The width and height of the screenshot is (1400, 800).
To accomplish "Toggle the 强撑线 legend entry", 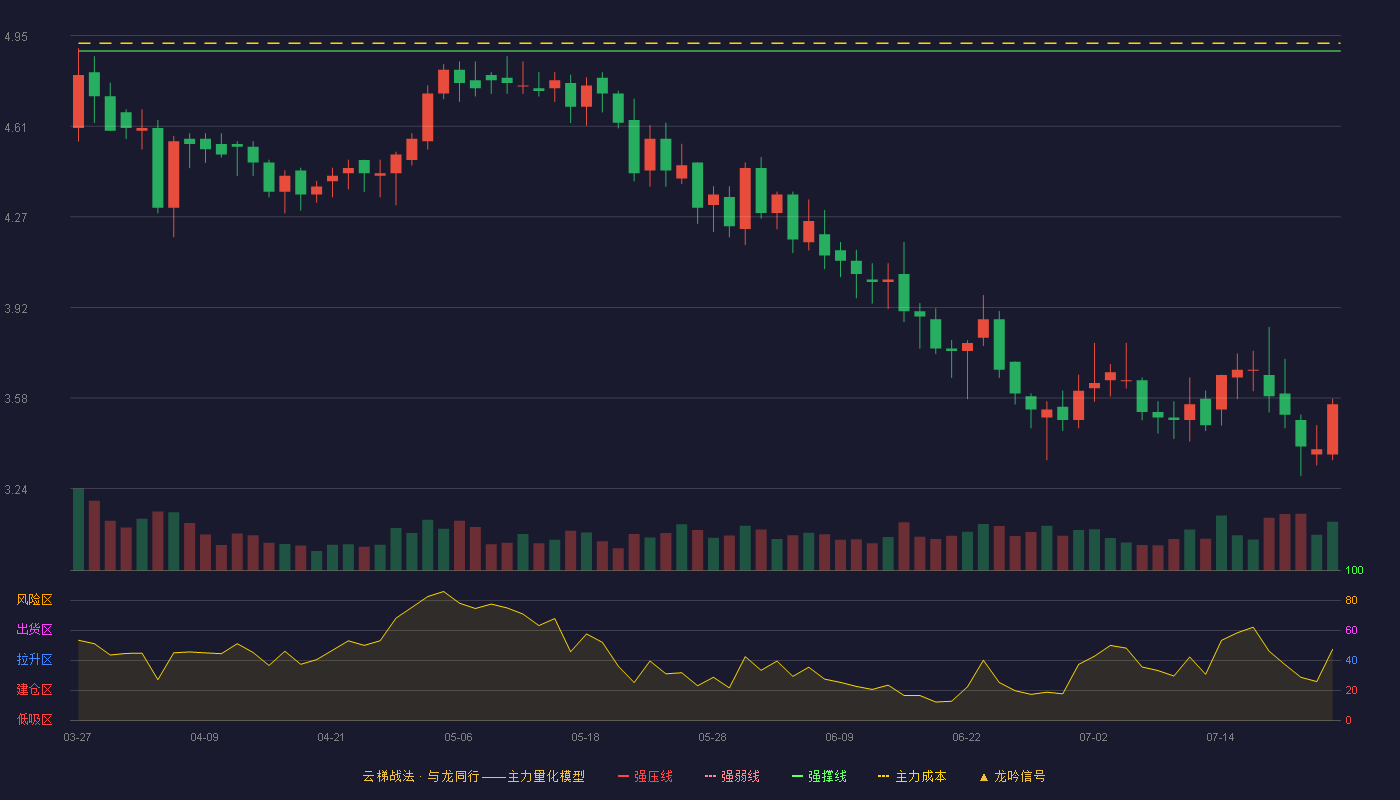I will click(x=819, y=776).
